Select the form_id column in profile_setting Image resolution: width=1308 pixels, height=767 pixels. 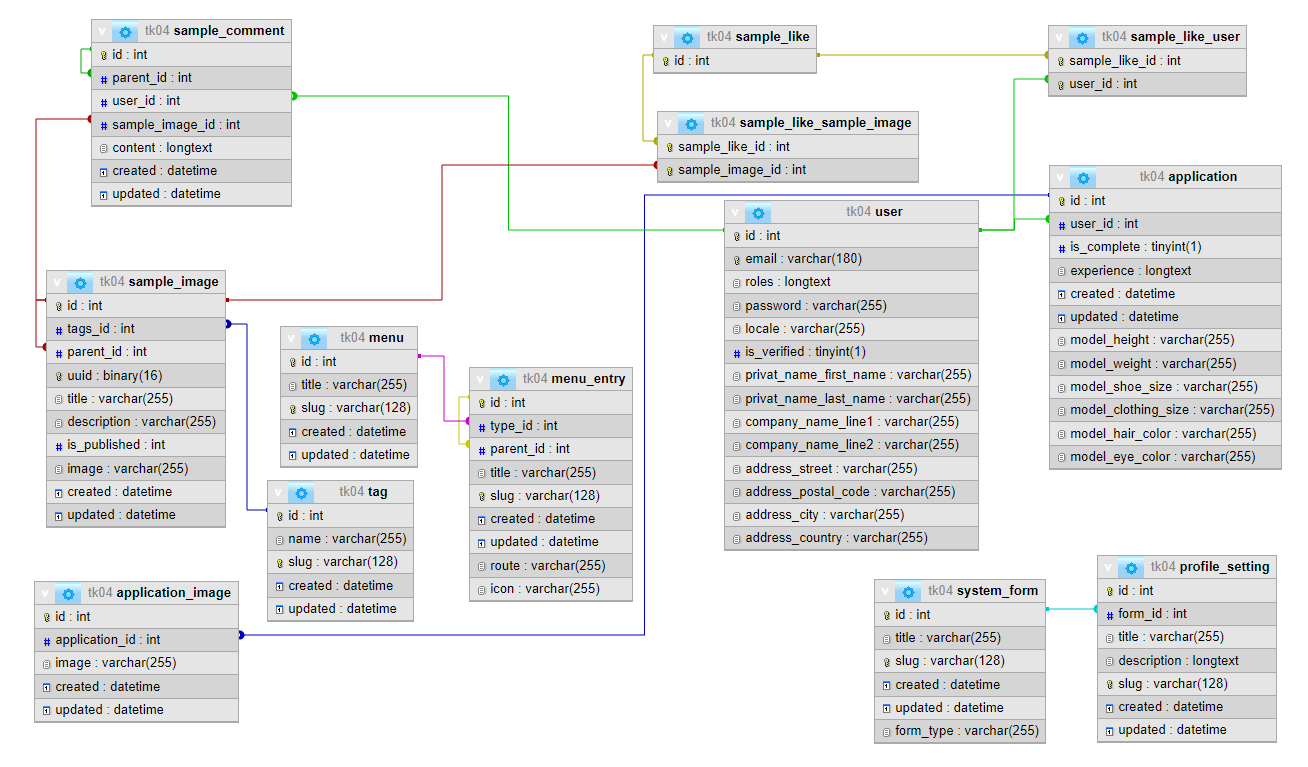pos(1152,614)
